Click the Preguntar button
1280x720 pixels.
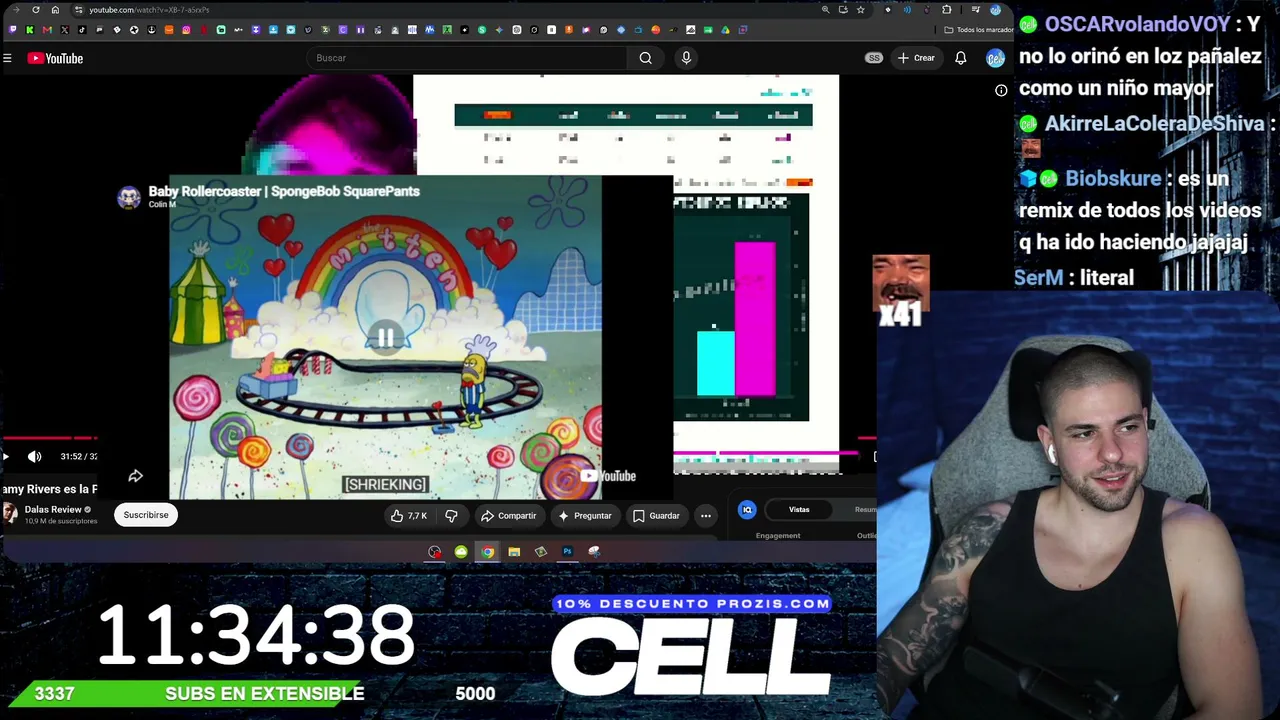pyautogui.click(x=585, y=516)
